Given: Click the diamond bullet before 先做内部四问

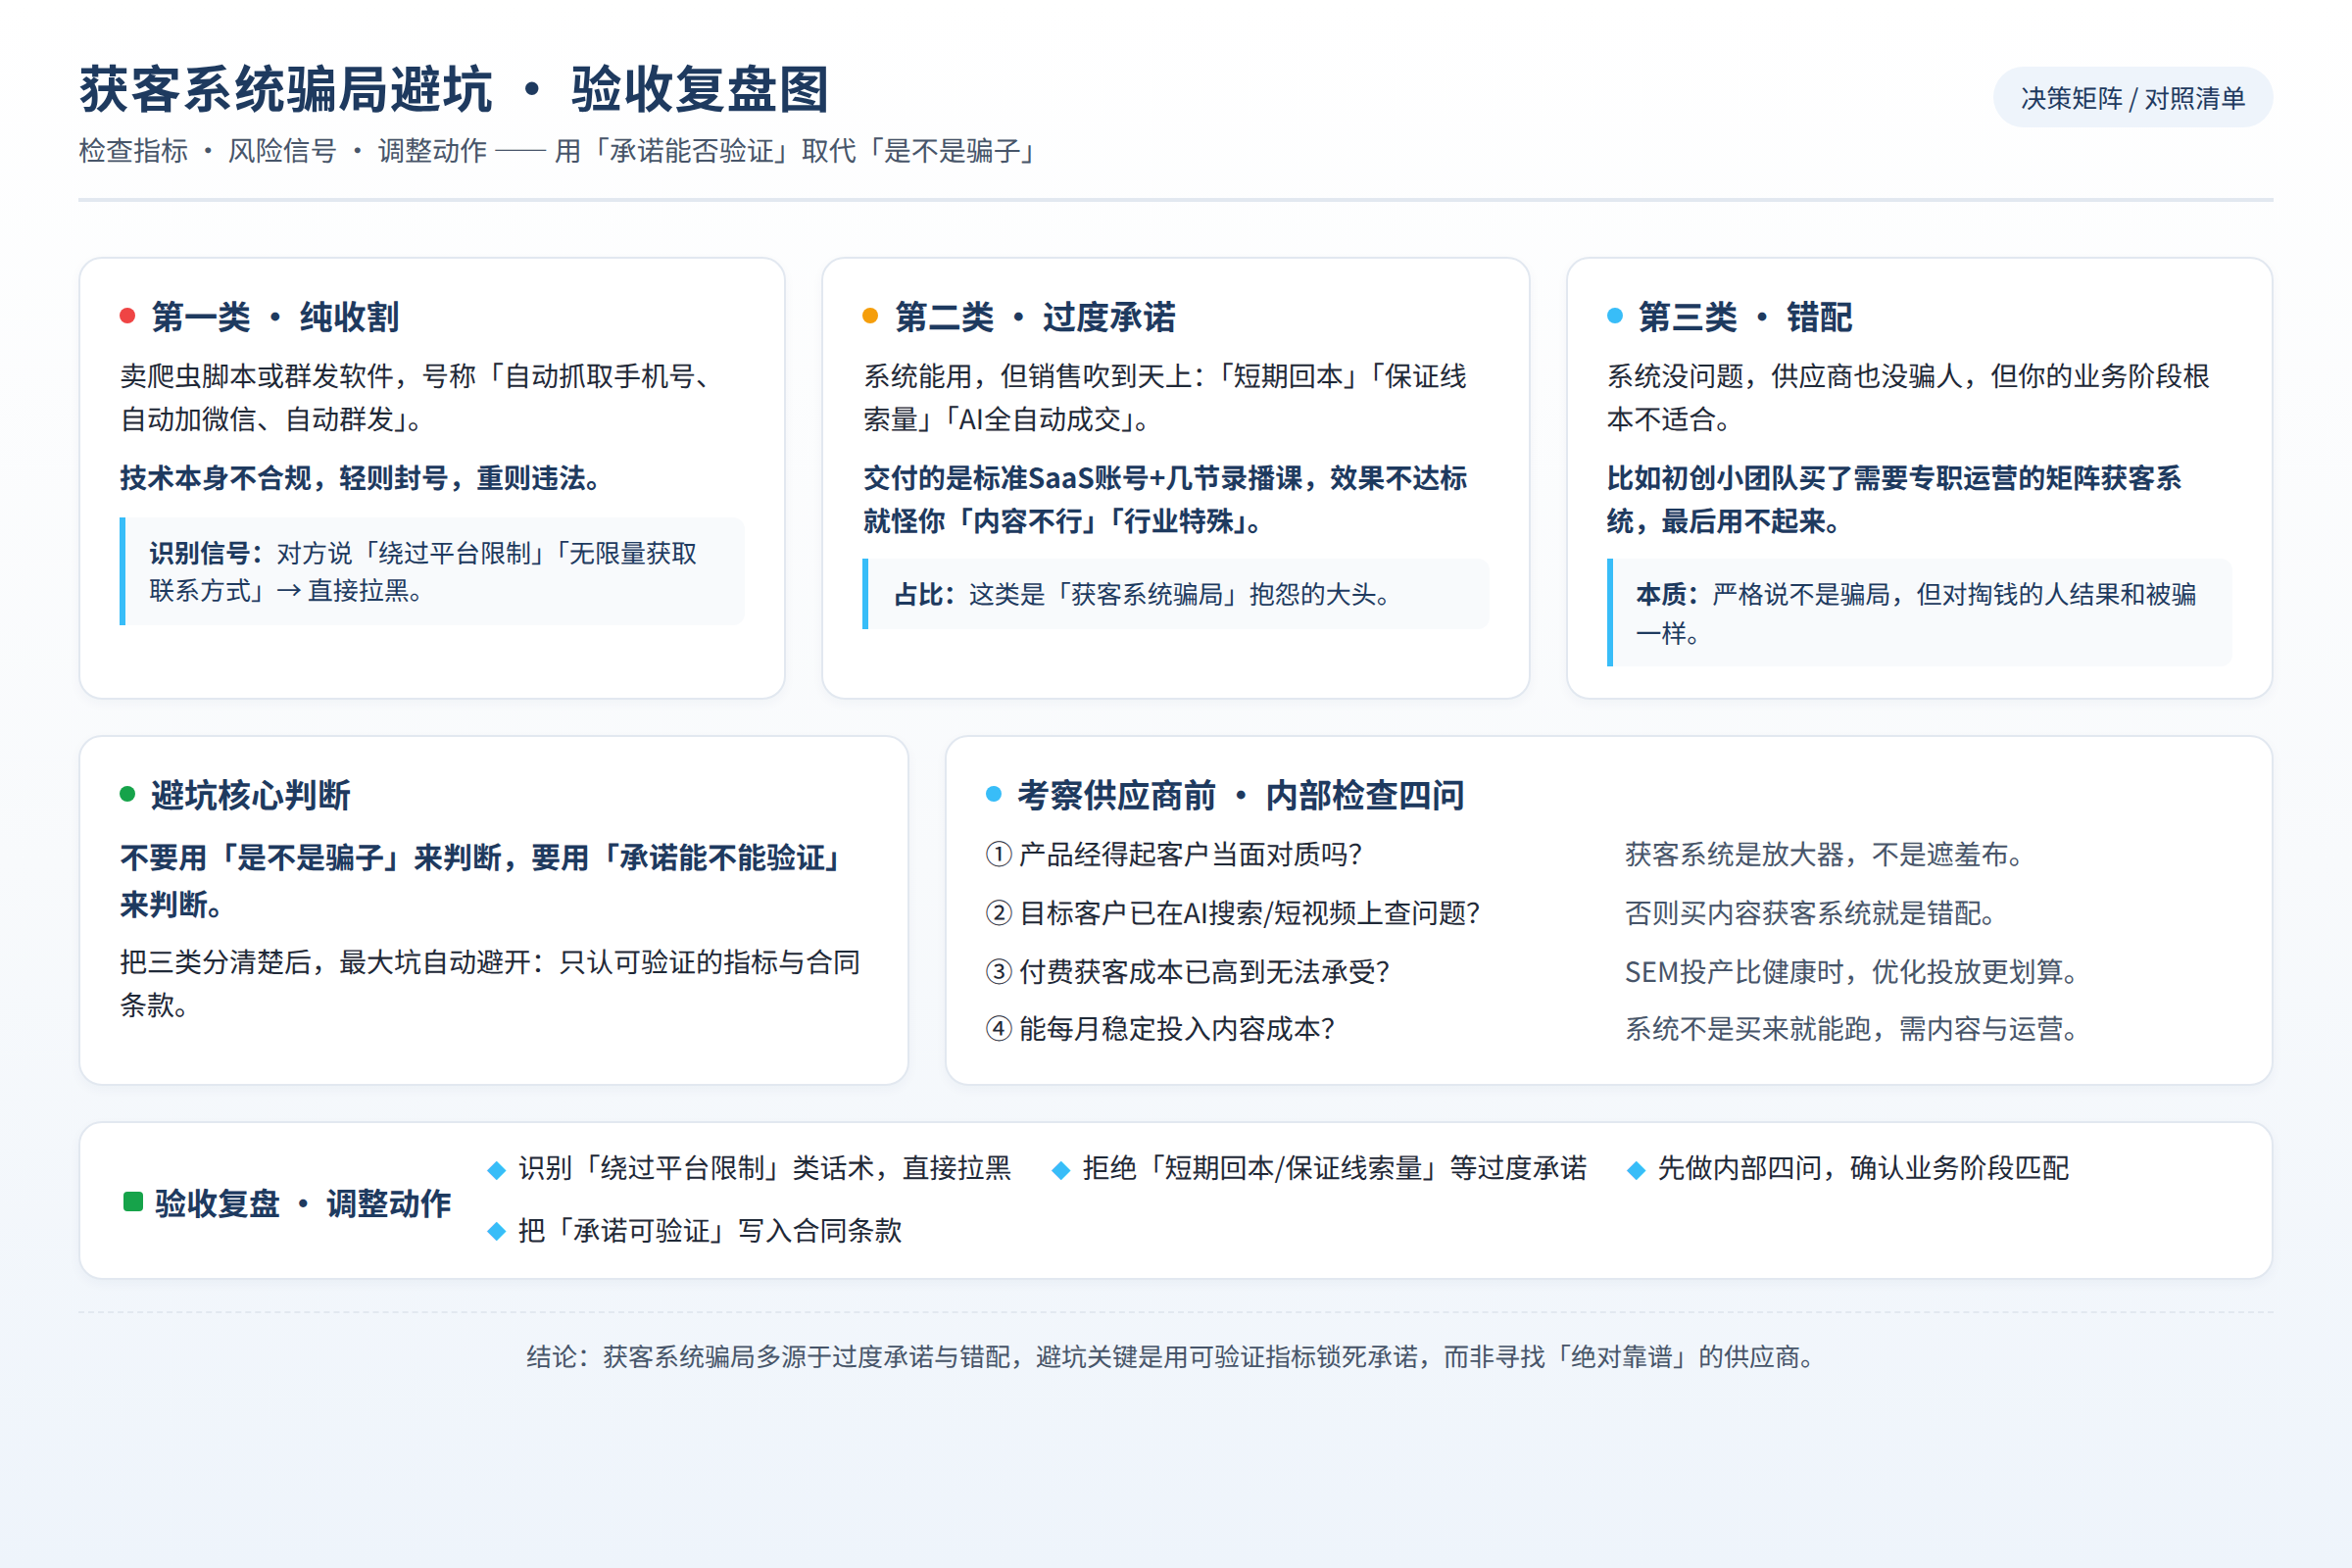Looking at the screenshot, I should click(x=1636, y=1170).
